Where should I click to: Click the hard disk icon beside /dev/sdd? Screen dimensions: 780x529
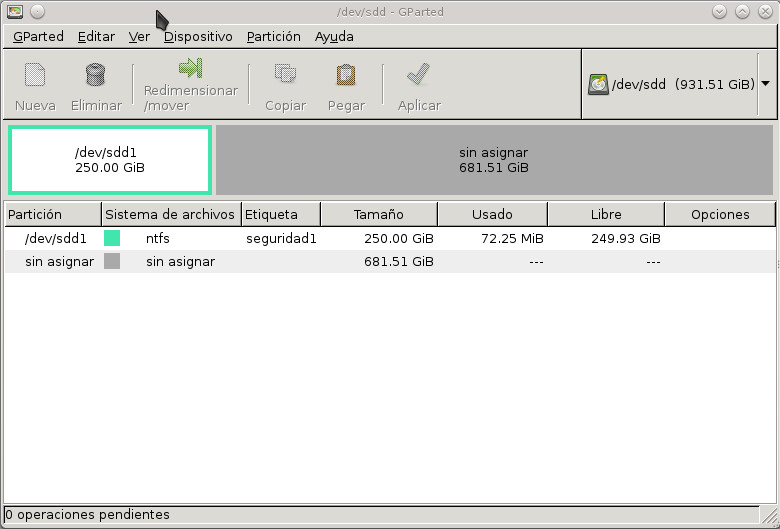click(x=598, y=84)
